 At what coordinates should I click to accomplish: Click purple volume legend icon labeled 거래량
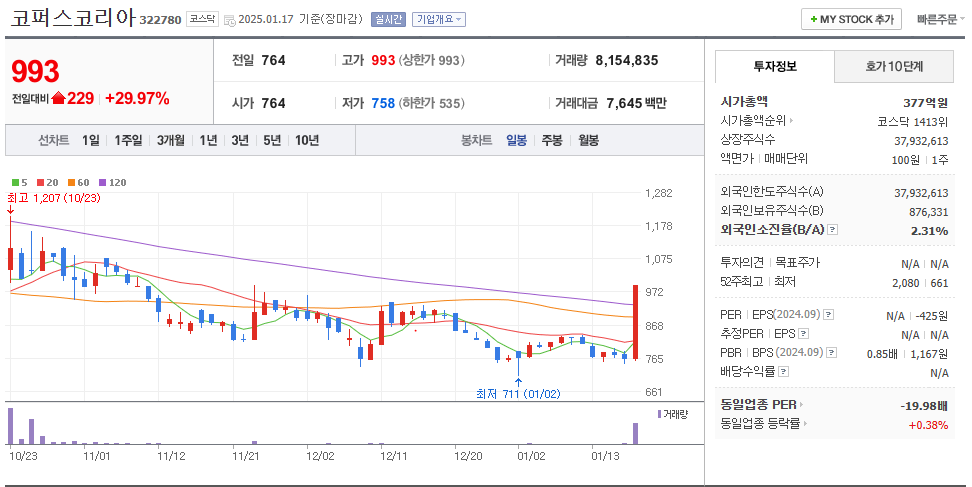tap(660, 413)
